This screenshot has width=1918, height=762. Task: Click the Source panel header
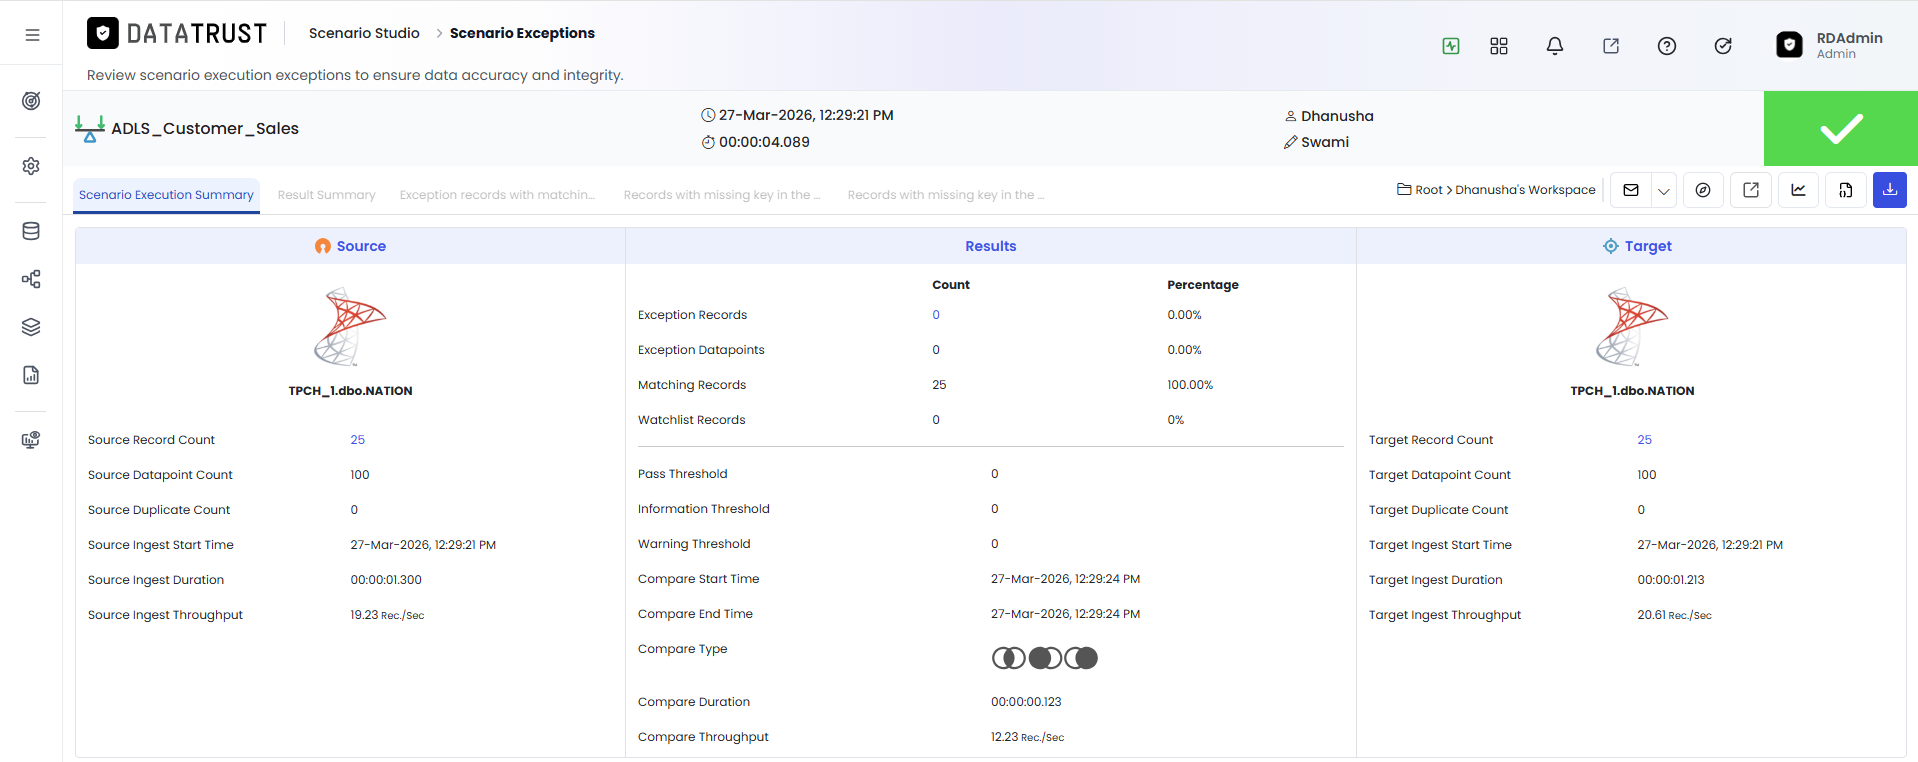click(x=350, y=246)
